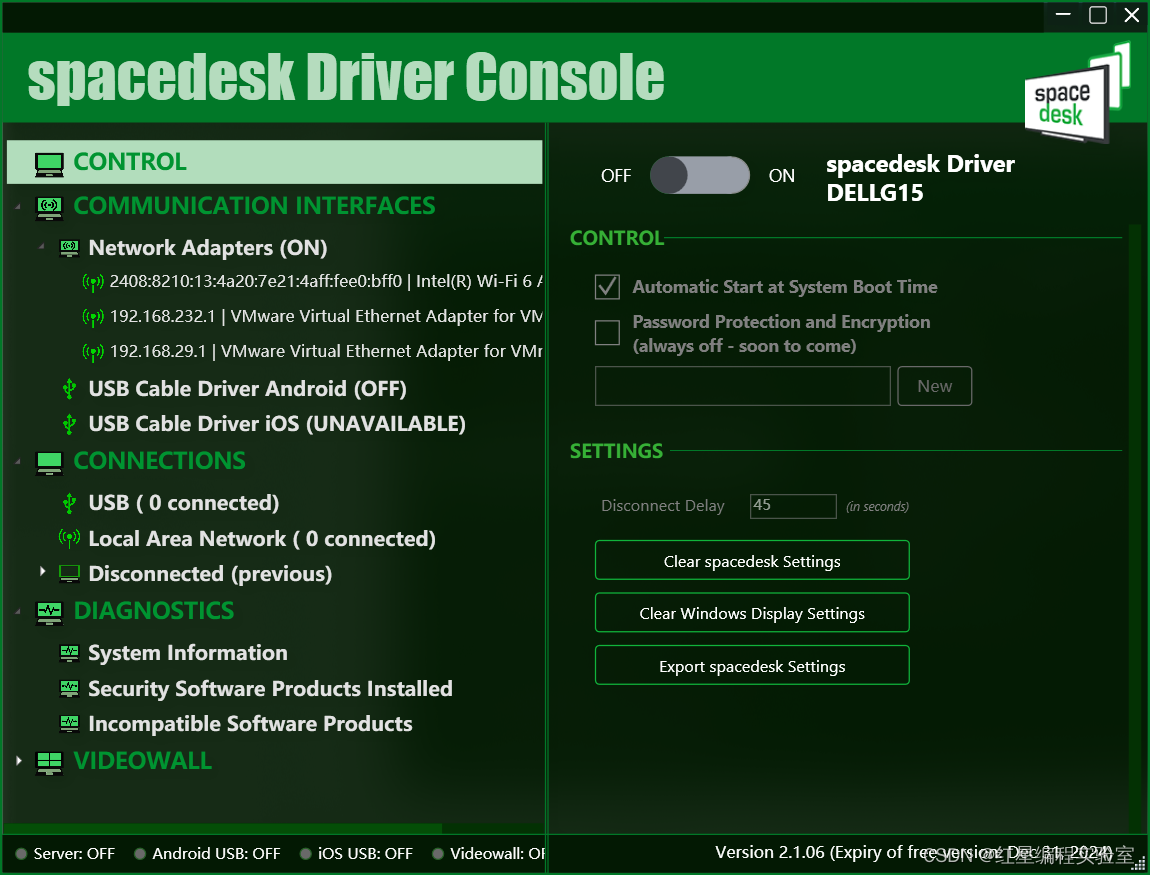Click the Server status indicator dot
Image resolution: width=1150 pixels, height=875 pixels.
click(21, 854)
